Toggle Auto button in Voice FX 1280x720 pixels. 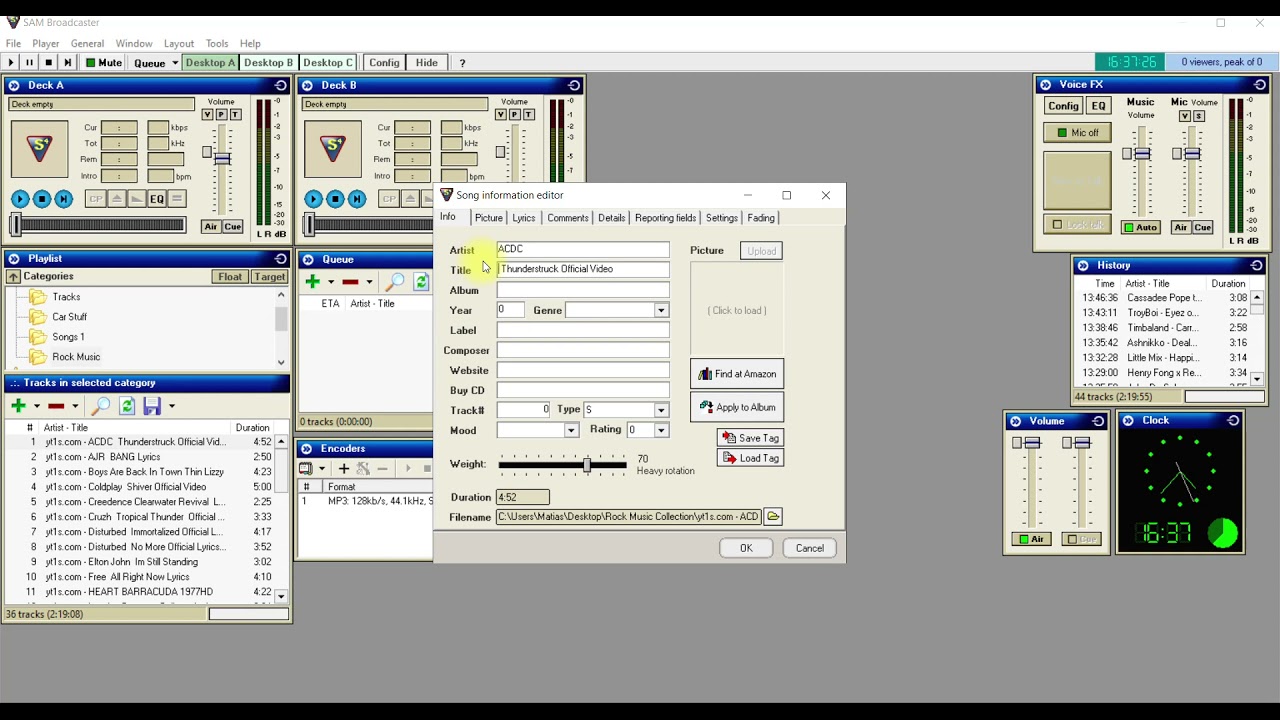[x=1139, y=228]
